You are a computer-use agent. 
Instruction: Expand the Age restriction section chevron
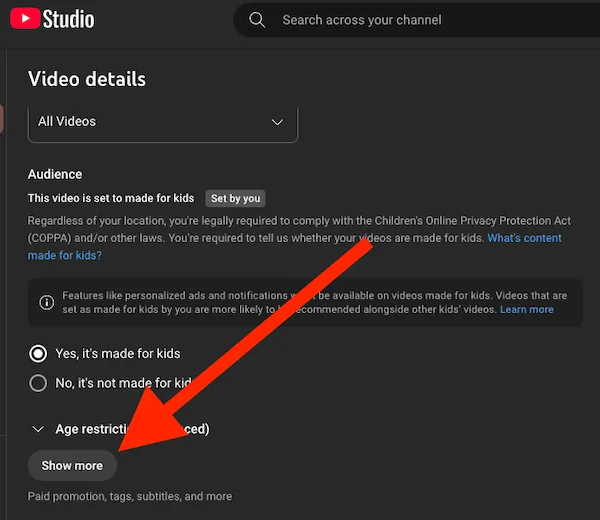tap(38, 429)
